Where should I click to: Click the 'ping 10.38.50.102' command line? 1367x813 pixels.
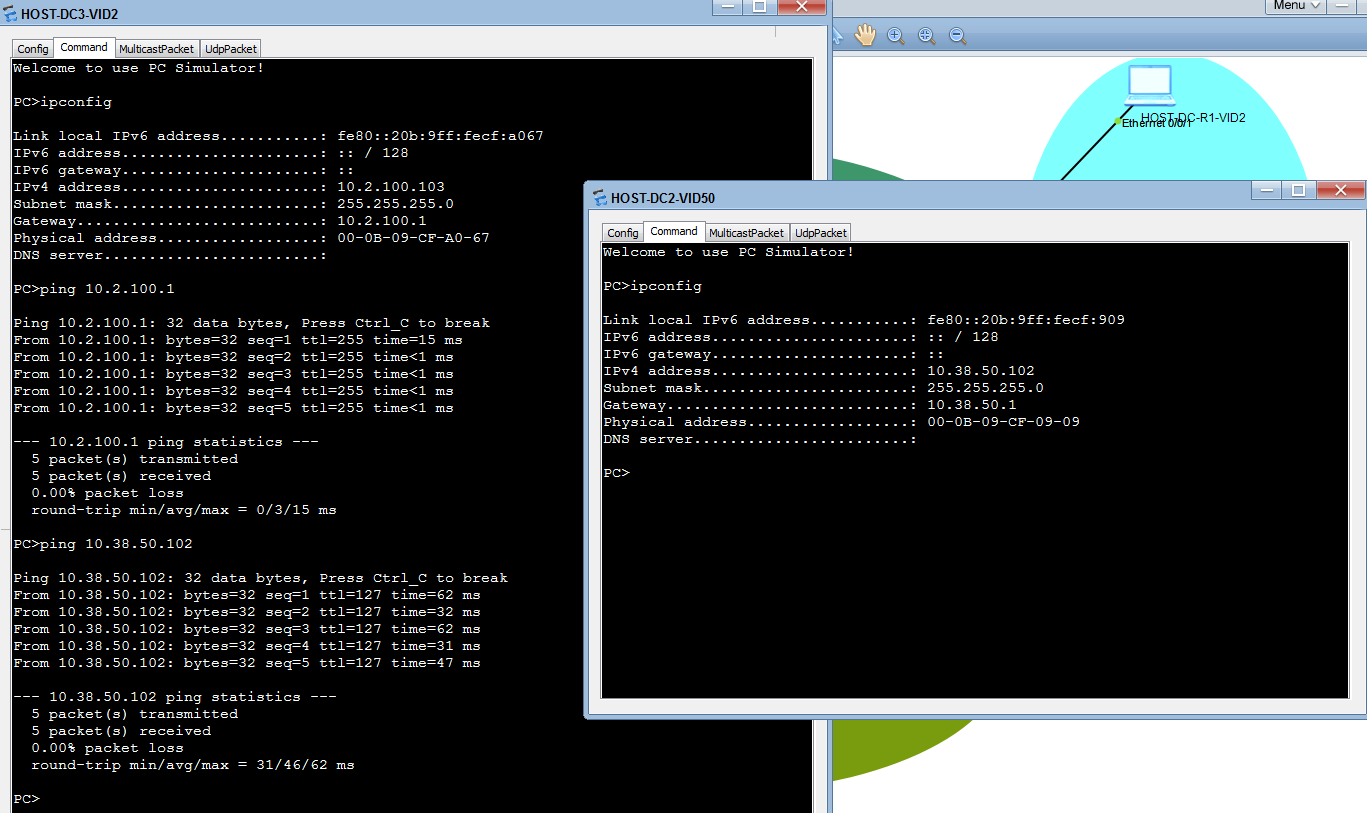point(103,544)
